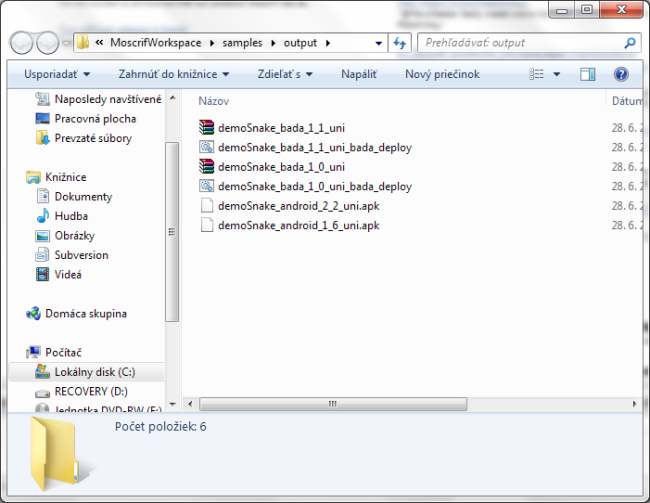Click the Dátum column header
The width and height of the screenshot is (650, 503).
627,101
